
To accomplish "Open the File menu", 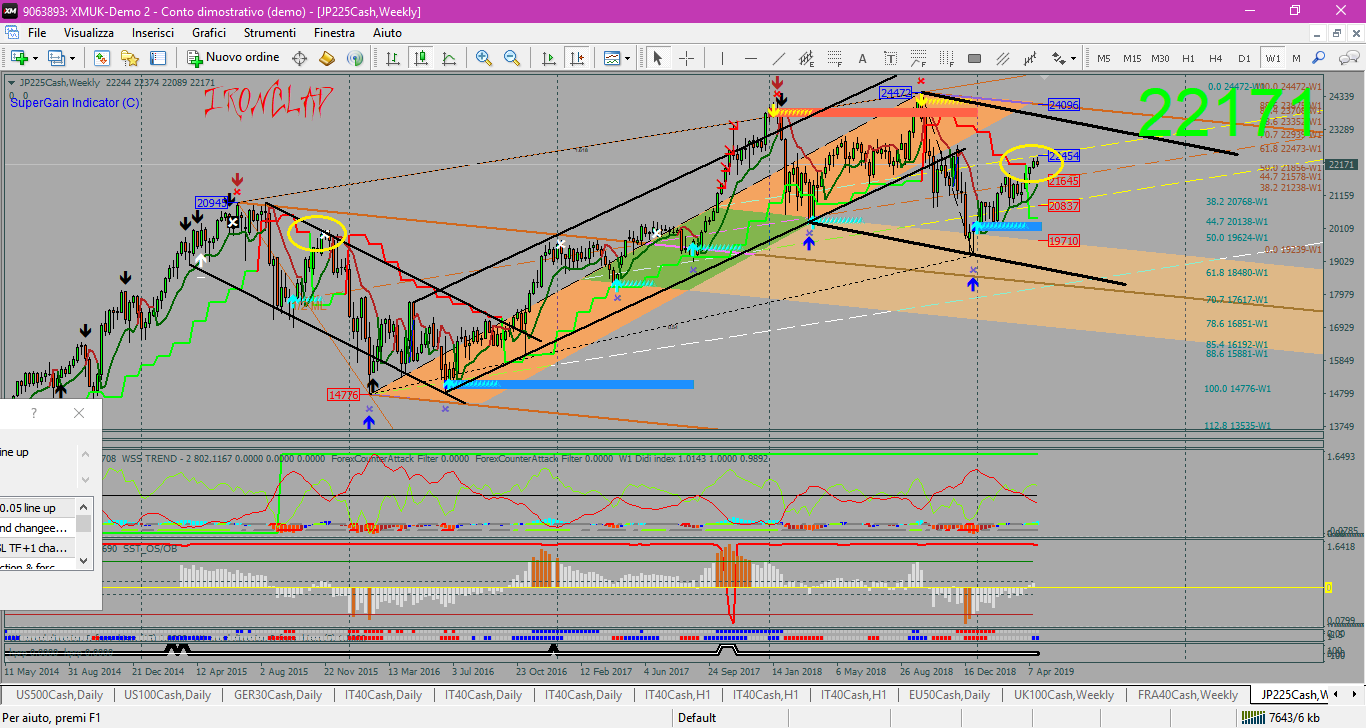I will (x=37, y=33).
